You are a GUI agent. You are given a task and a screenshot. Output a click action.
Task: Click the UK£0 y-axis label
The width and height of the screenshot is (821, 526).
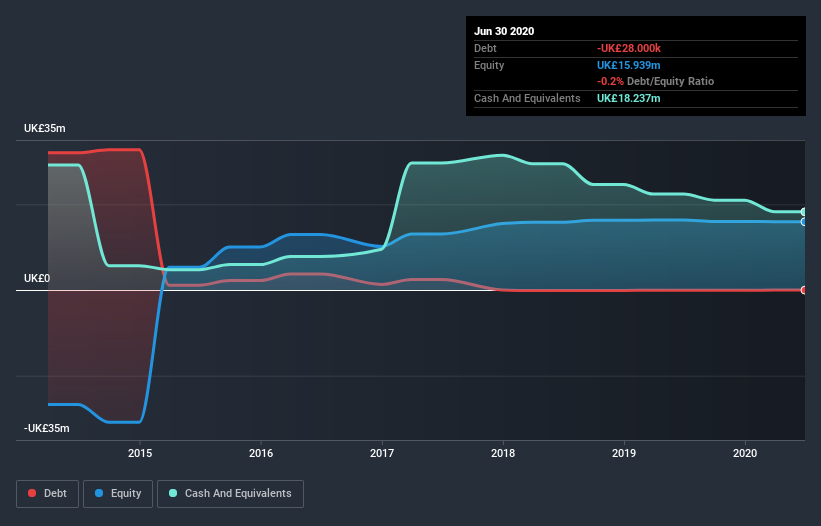tap(37, 278)
